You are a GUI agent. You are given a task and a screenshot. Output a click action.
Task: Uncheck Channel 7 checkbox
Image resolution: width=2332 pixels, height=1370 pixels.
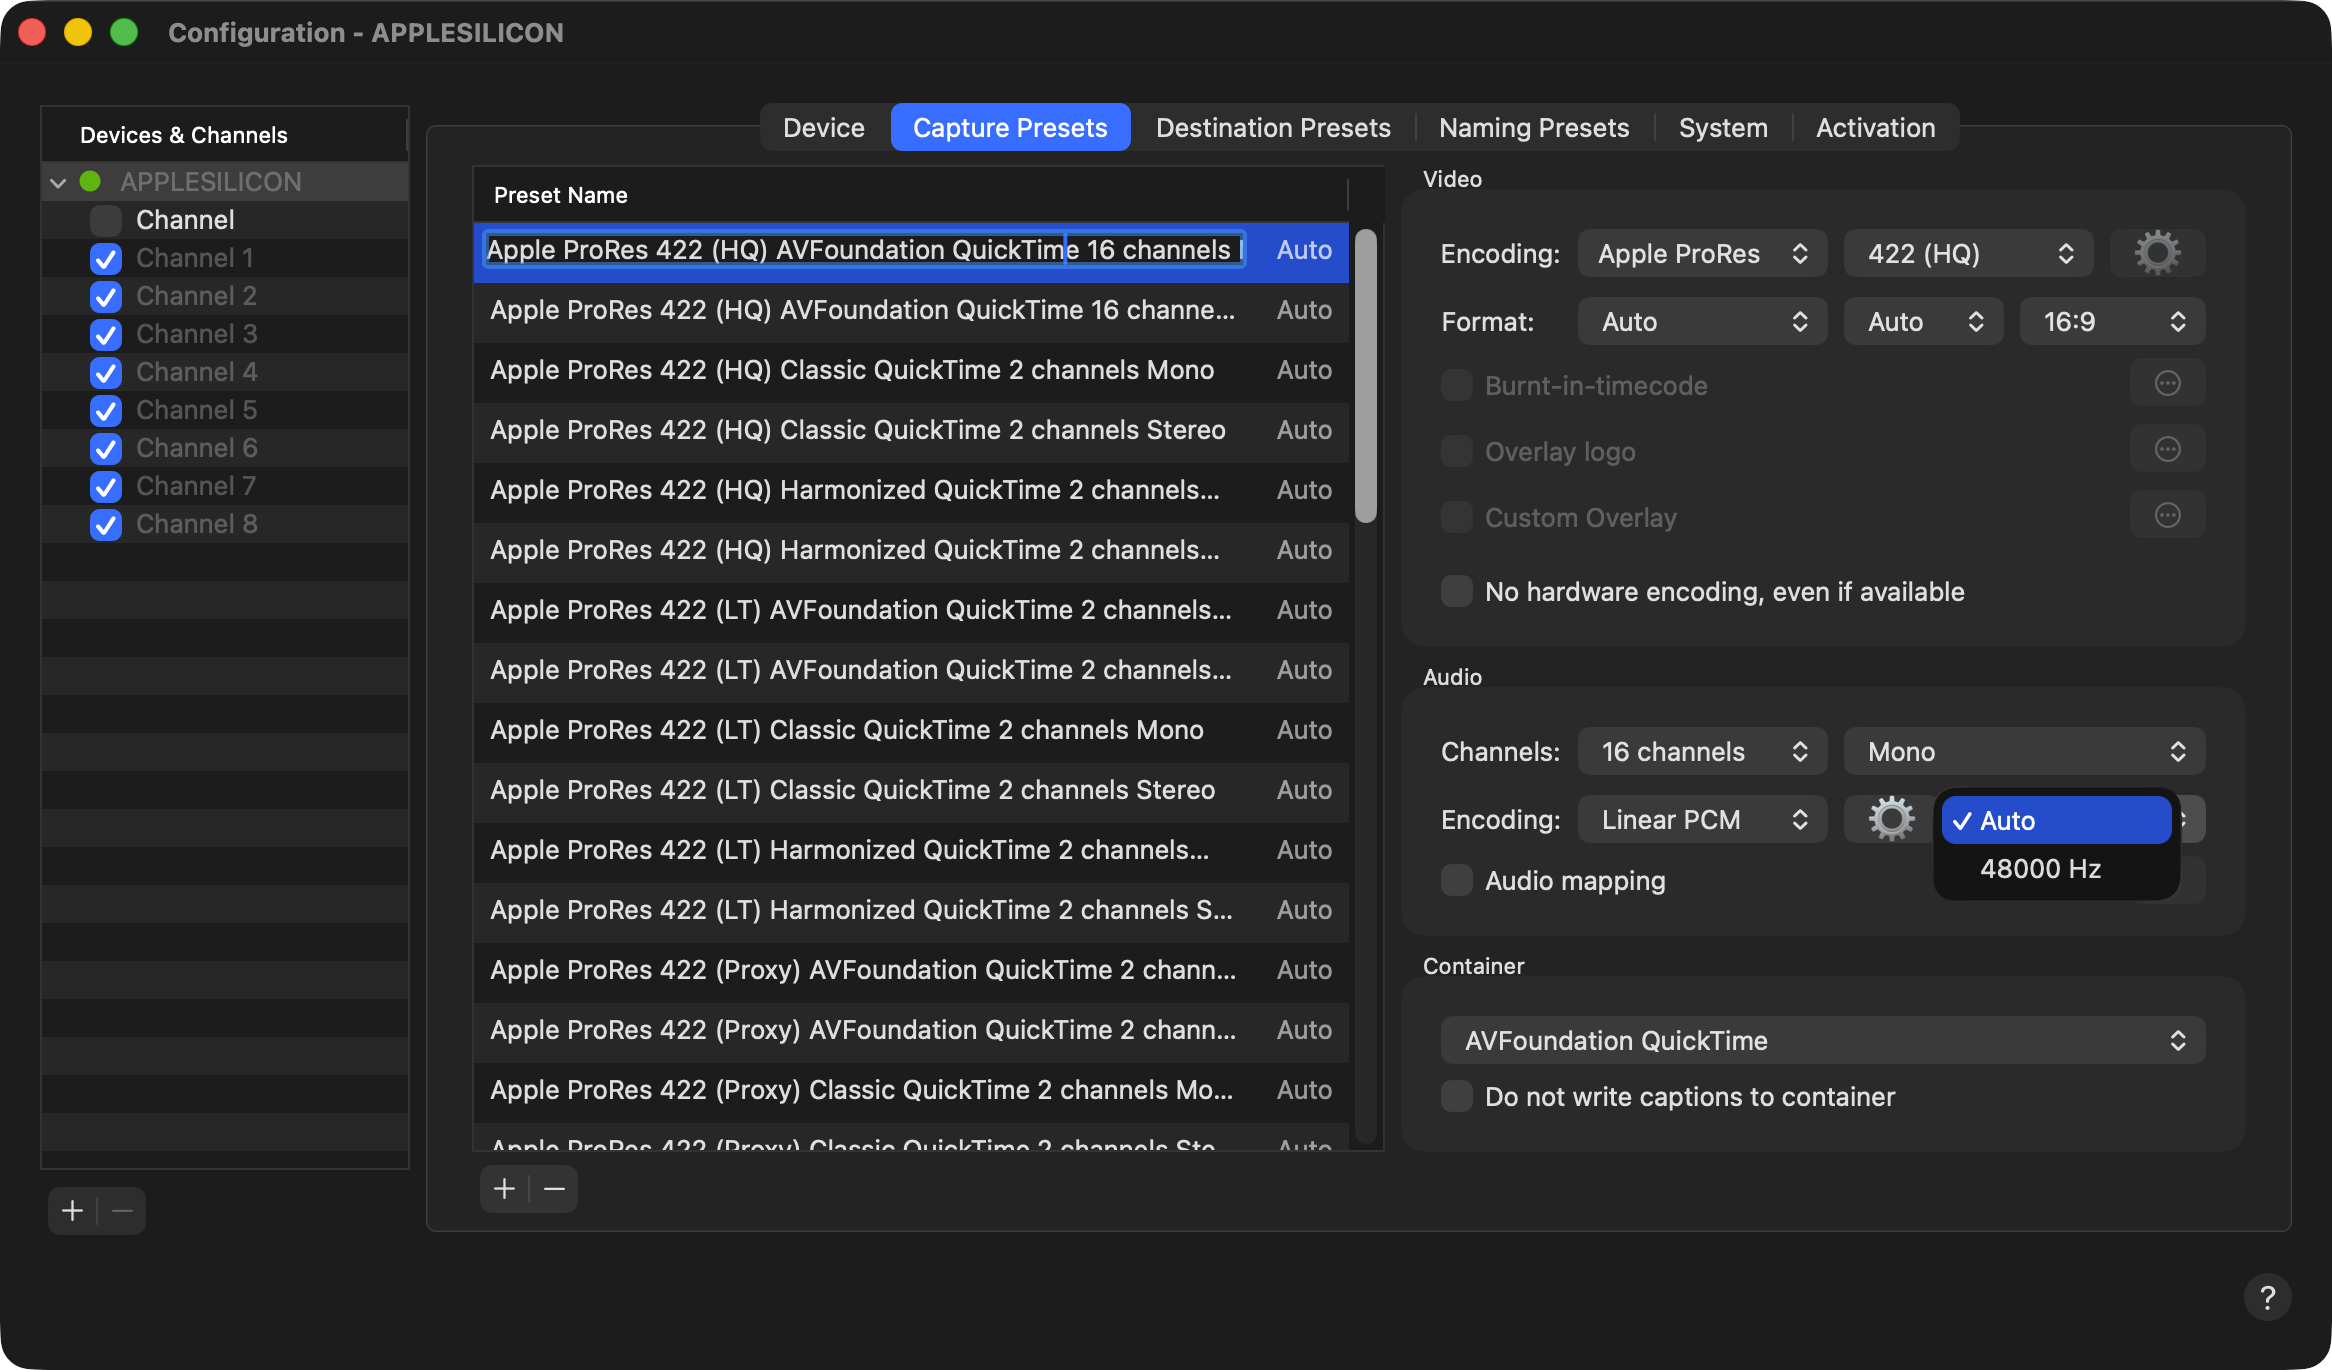tap(106, 486)
